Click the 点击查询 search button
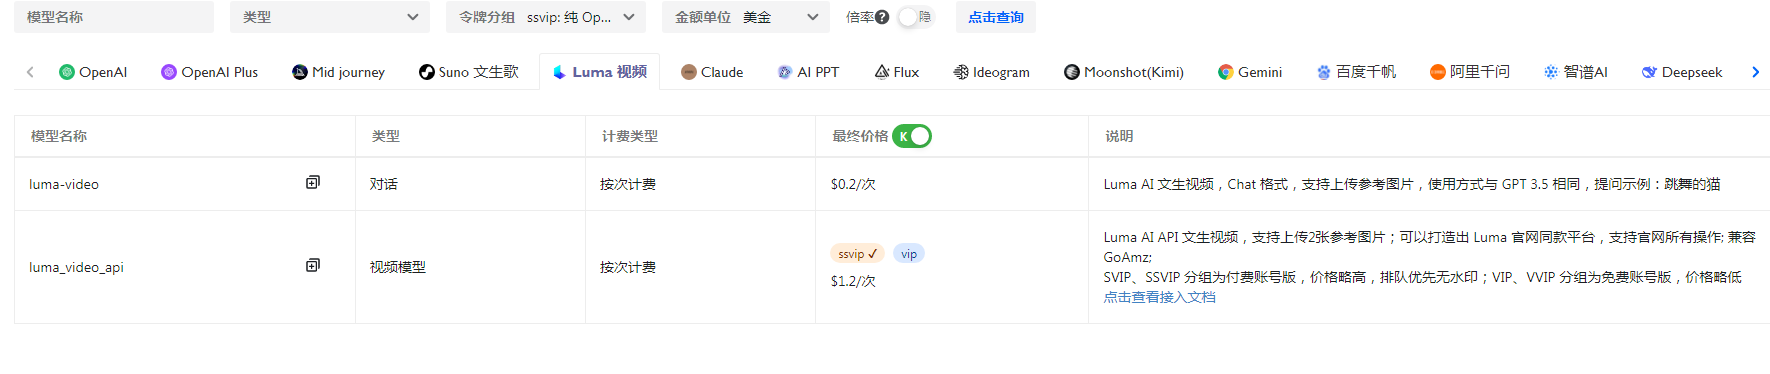 pyautogui.click(x=996, y=17)
